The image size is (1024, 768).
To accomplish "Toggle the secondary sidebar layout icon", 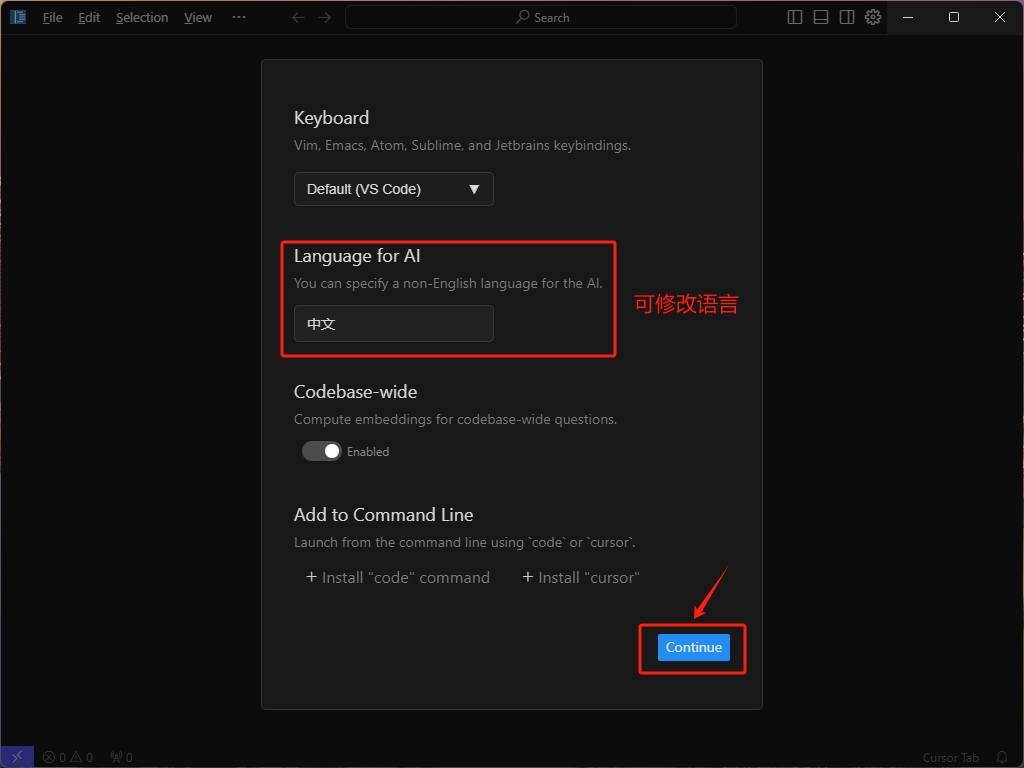I will click(847, 17).
